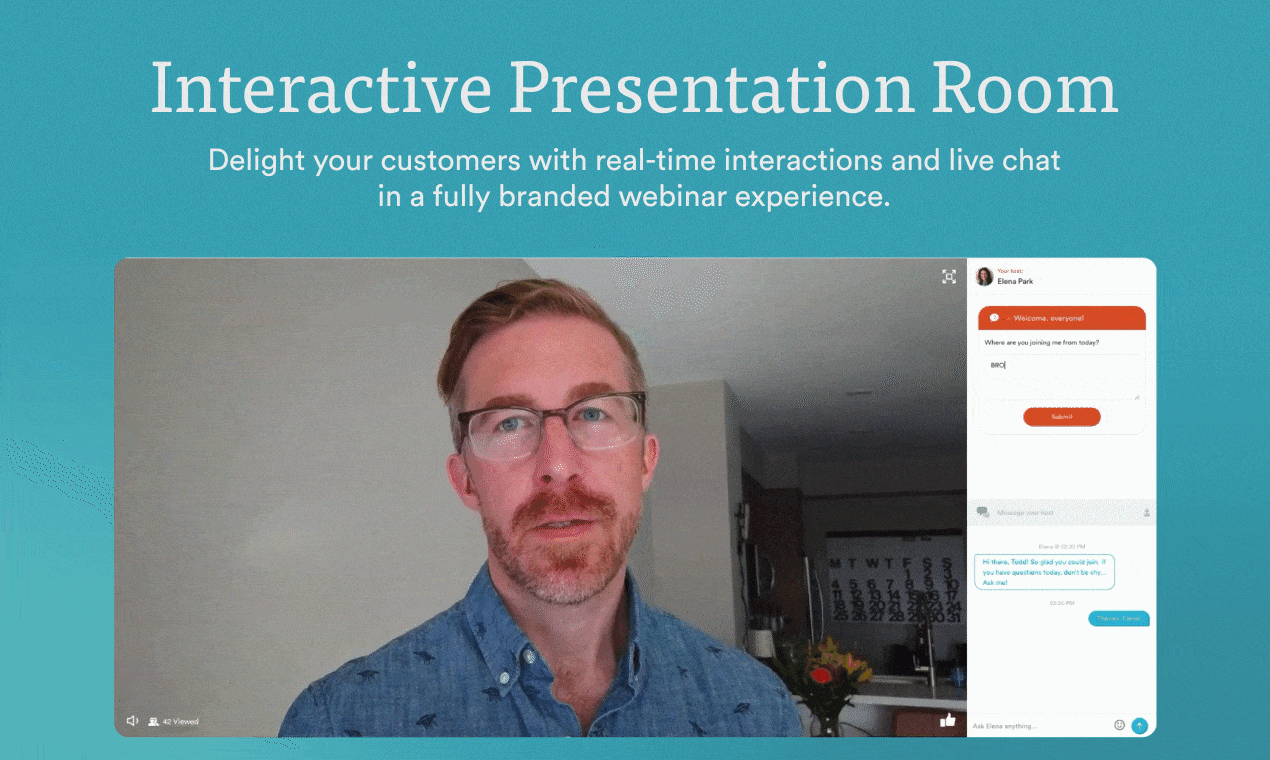
Task: Send the chat message arrow button
Action: pos(1139,725)
